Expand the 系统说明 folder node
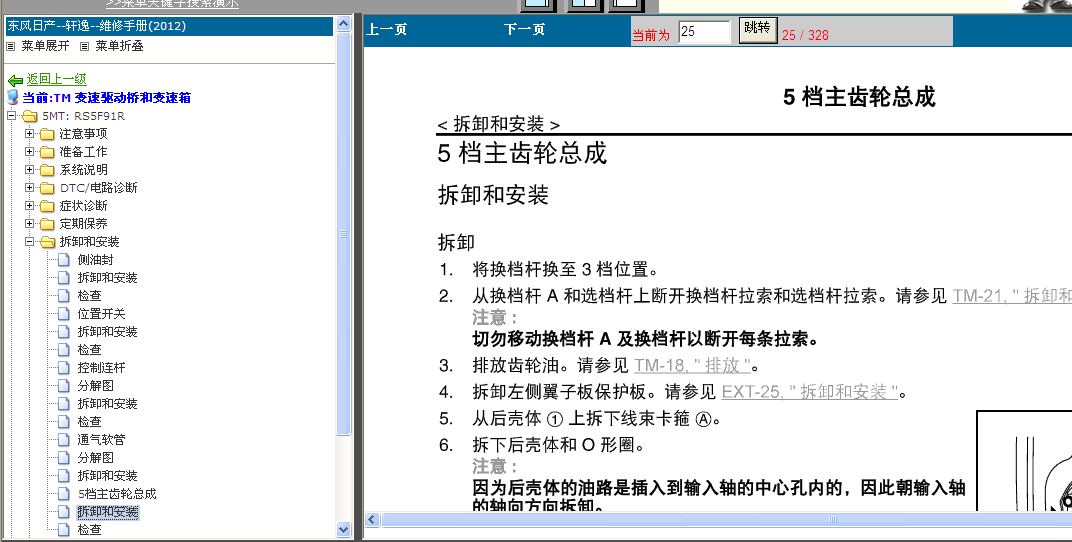 [x=29, y=169]
